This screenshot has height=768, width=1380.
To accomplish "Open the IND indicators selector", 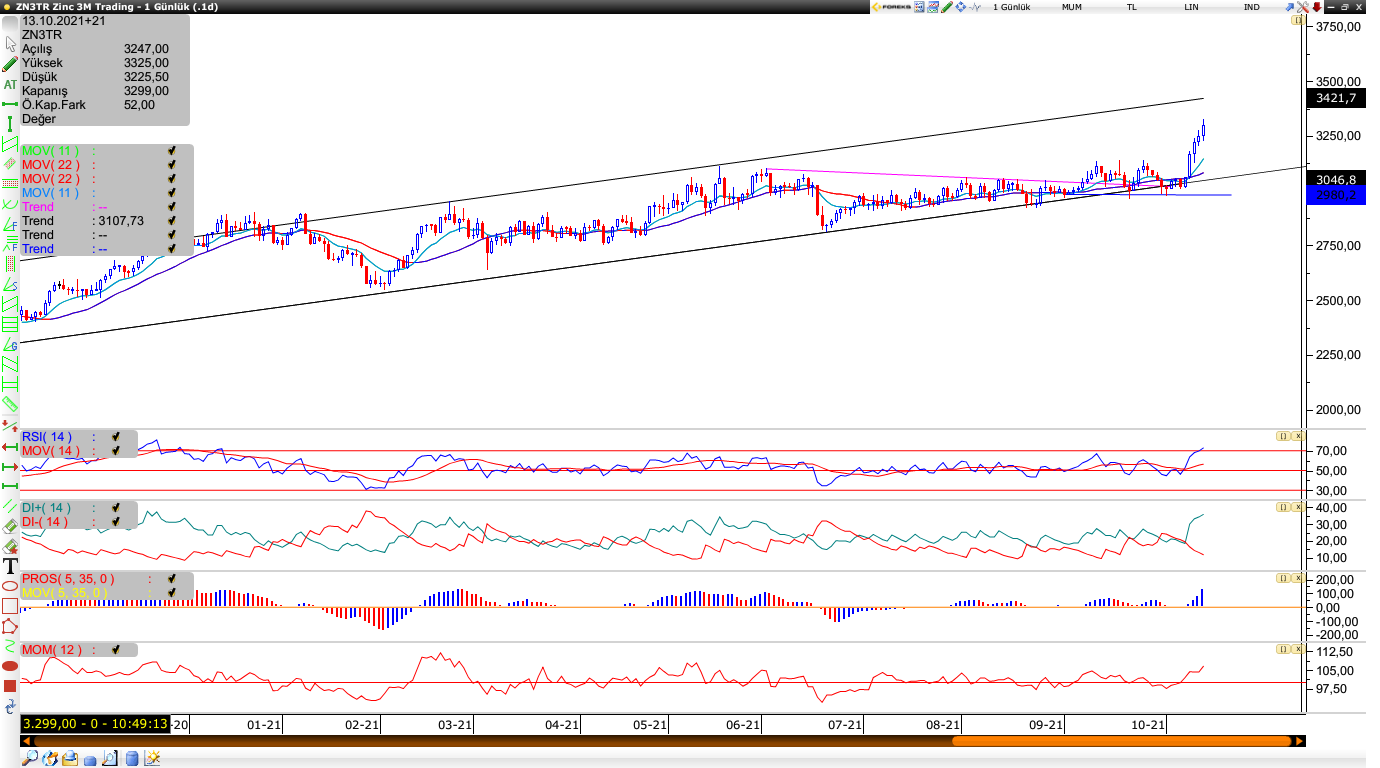I will 1251,7.
